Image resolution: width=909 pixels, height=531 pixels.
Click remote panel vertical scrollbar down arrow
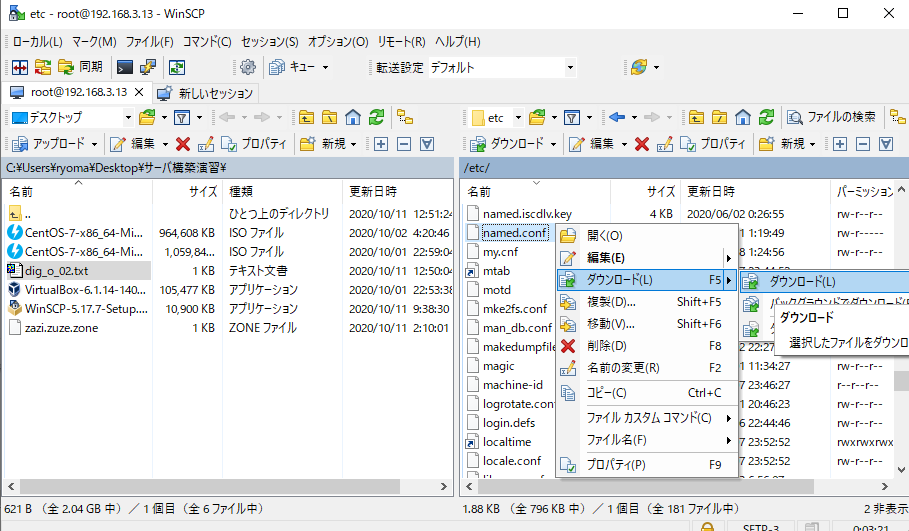901,470
